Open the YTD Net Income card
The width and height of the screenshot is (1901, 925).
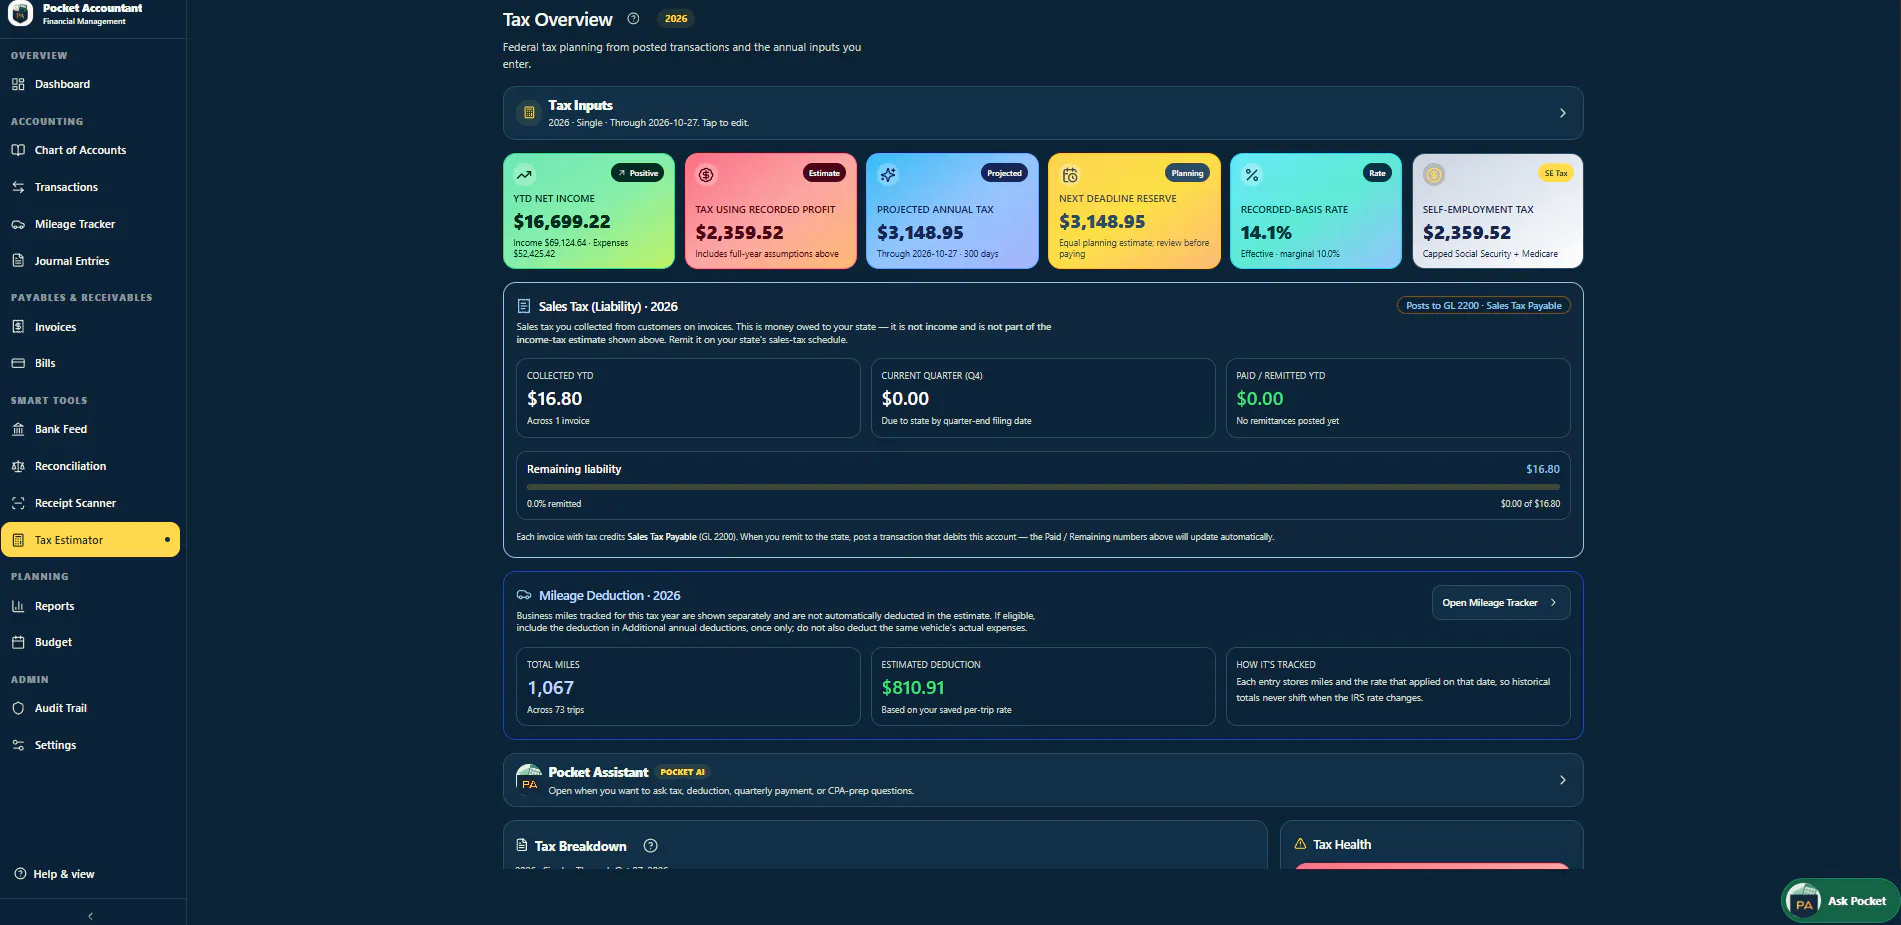click(x=589, y=211)
